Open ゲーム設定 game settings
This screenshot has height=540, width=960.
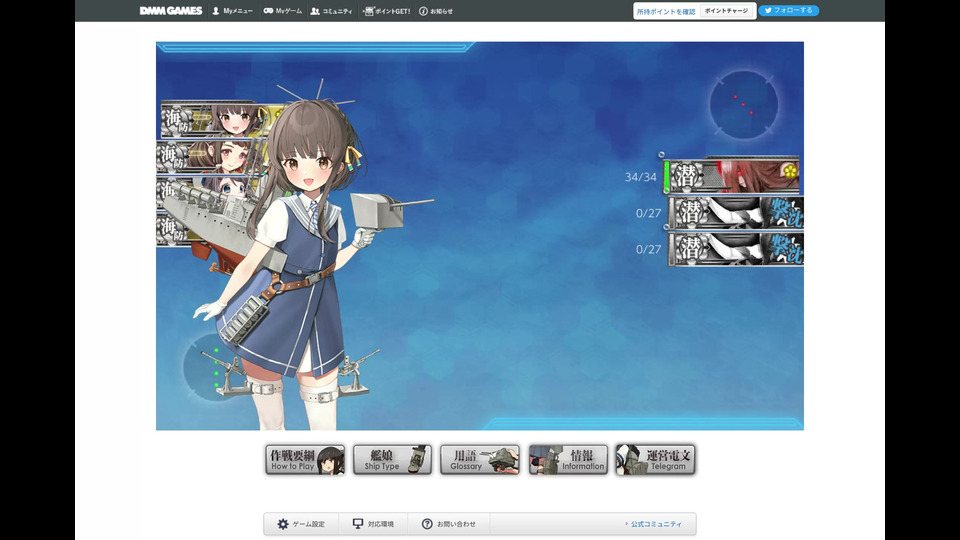coord(301,524)
